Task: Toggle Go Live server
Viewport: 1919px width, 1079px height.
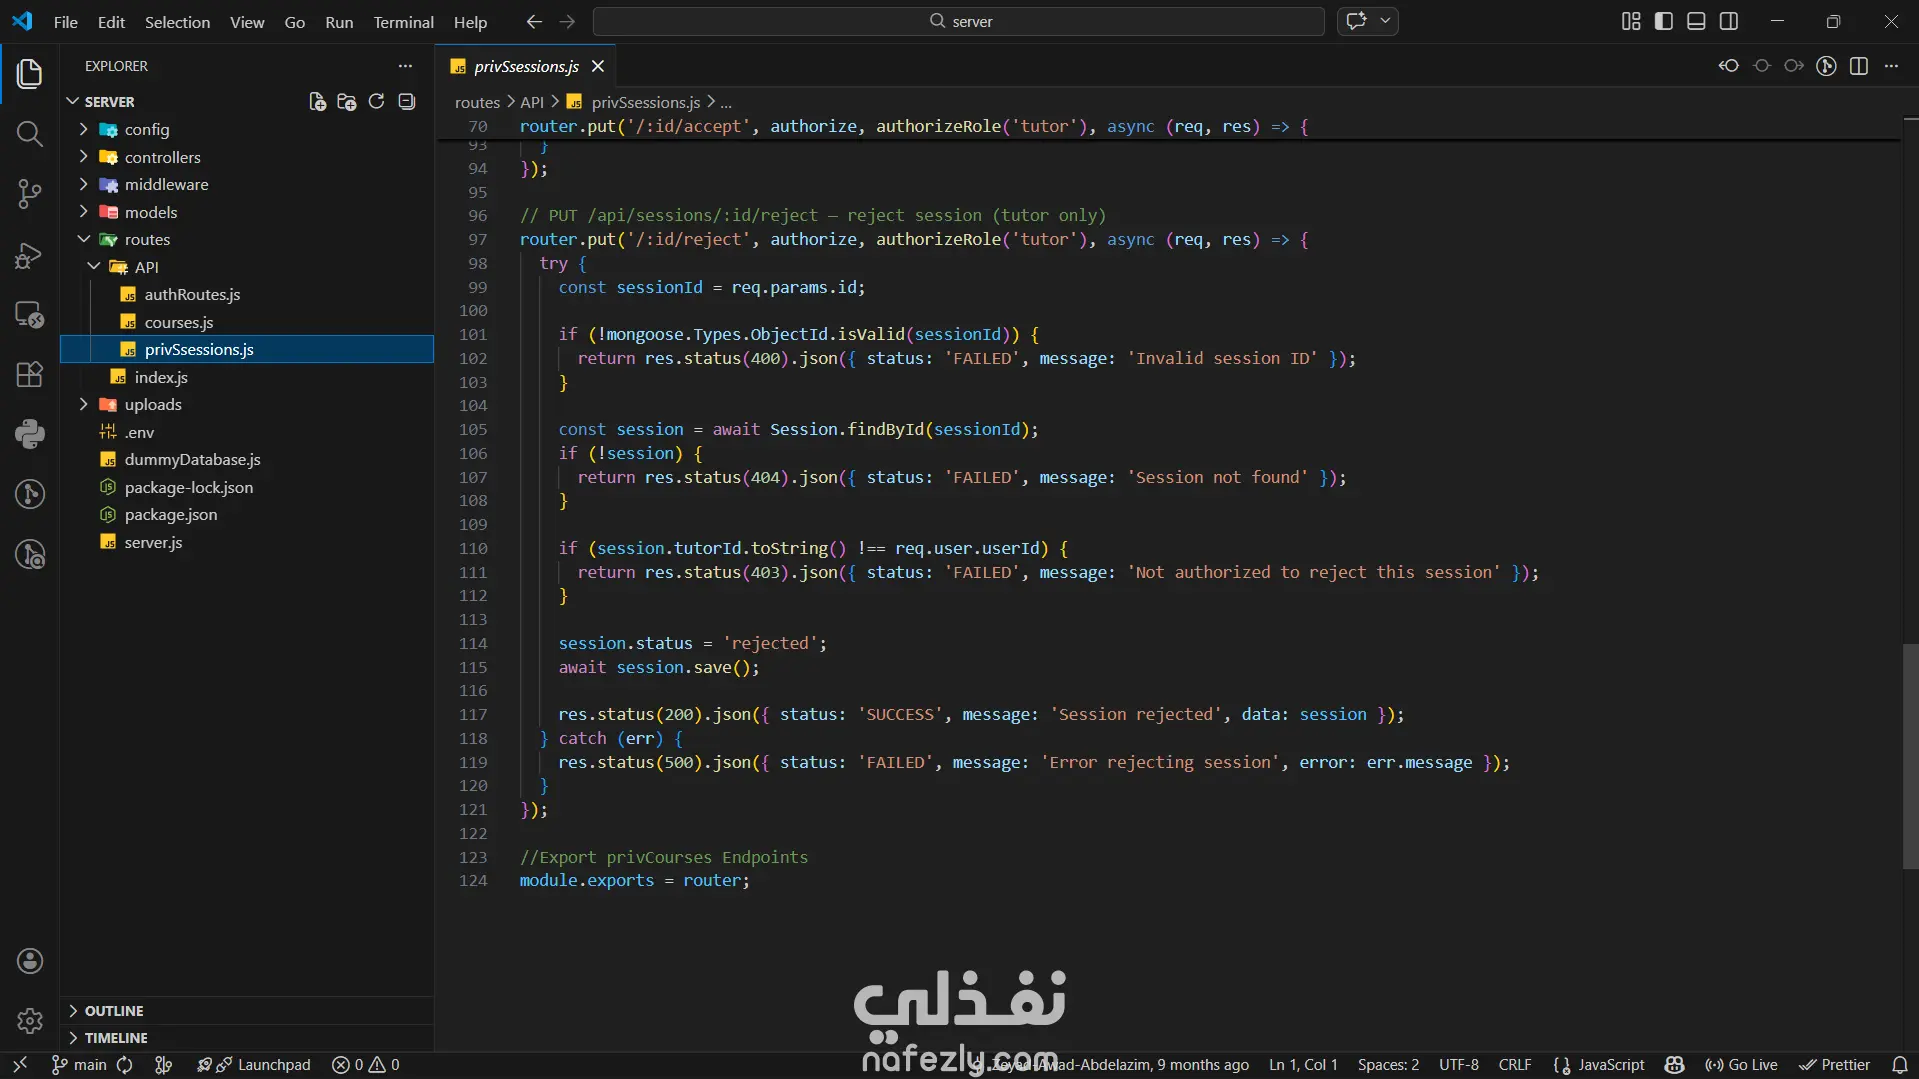Action: point(1741,1065)
